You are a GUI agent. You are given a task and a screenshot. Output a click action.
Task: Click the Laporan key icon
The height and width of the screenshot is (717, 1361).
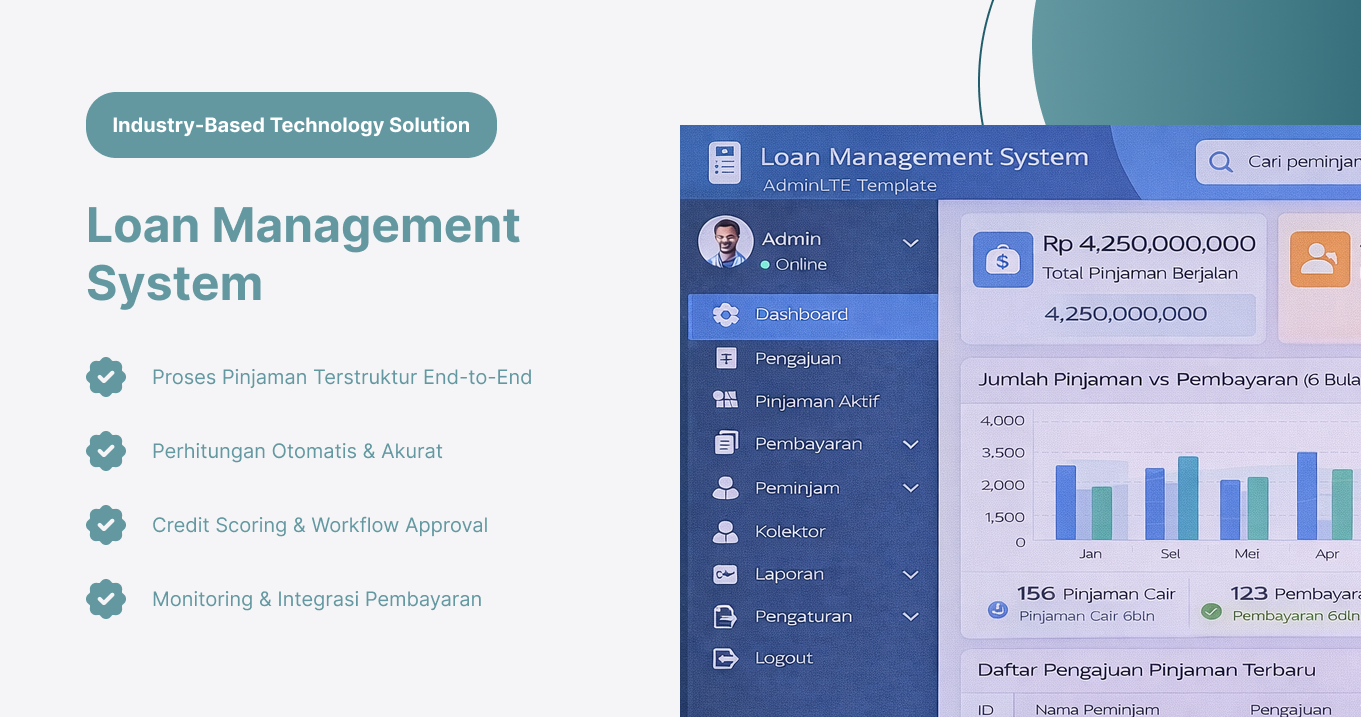pos(724,574)
